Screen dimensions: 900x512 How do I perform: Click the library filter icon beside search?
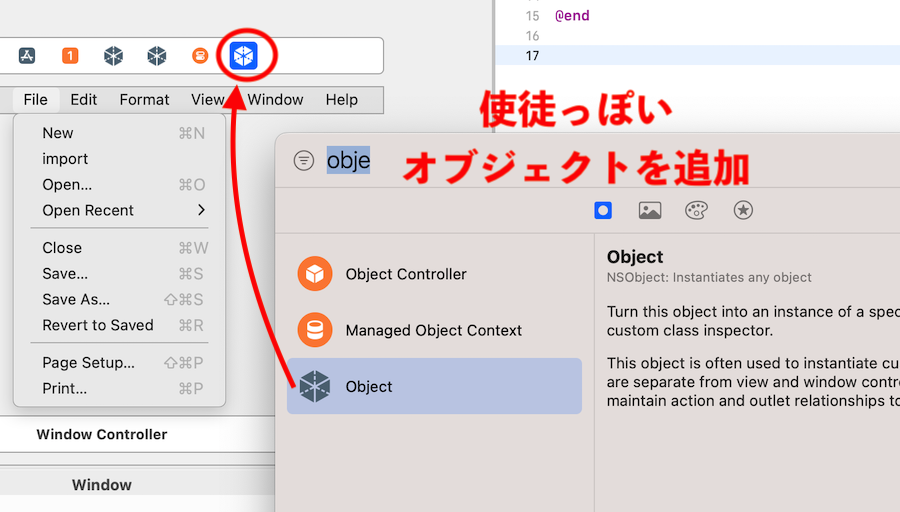coord(304,161)
